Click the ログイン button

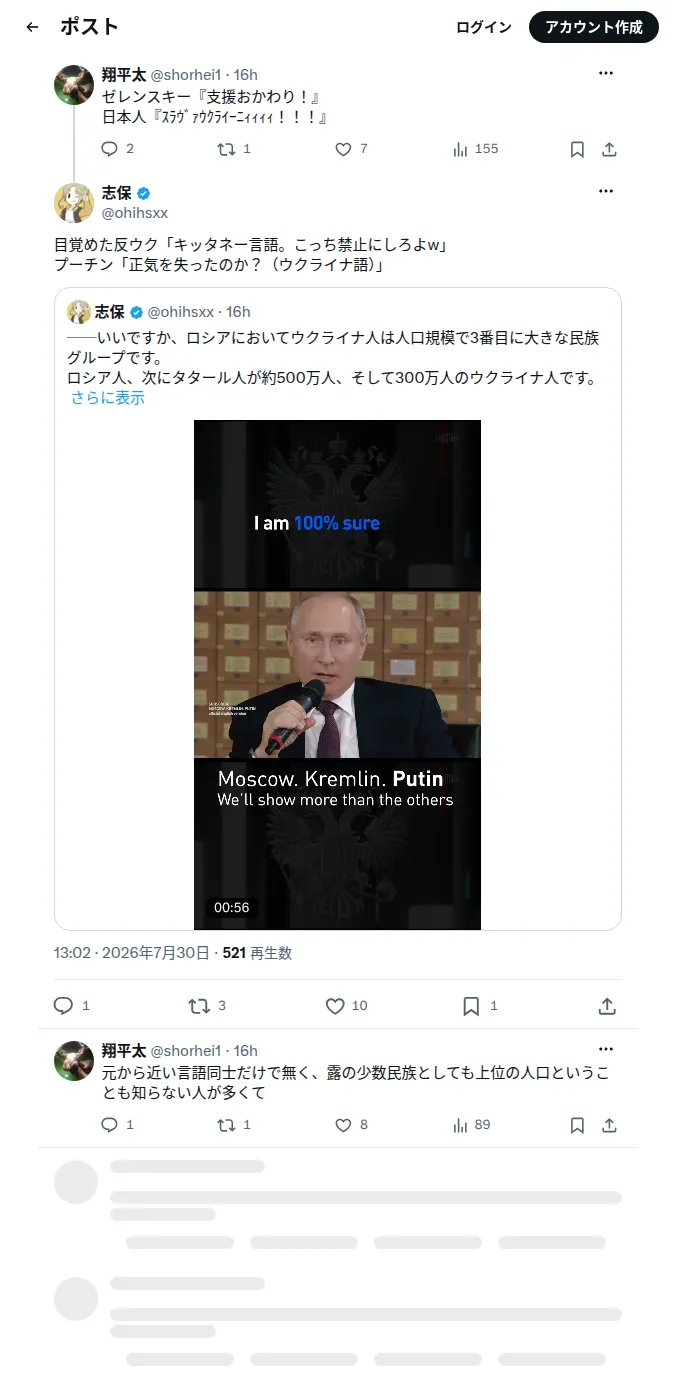pos(484,27)
